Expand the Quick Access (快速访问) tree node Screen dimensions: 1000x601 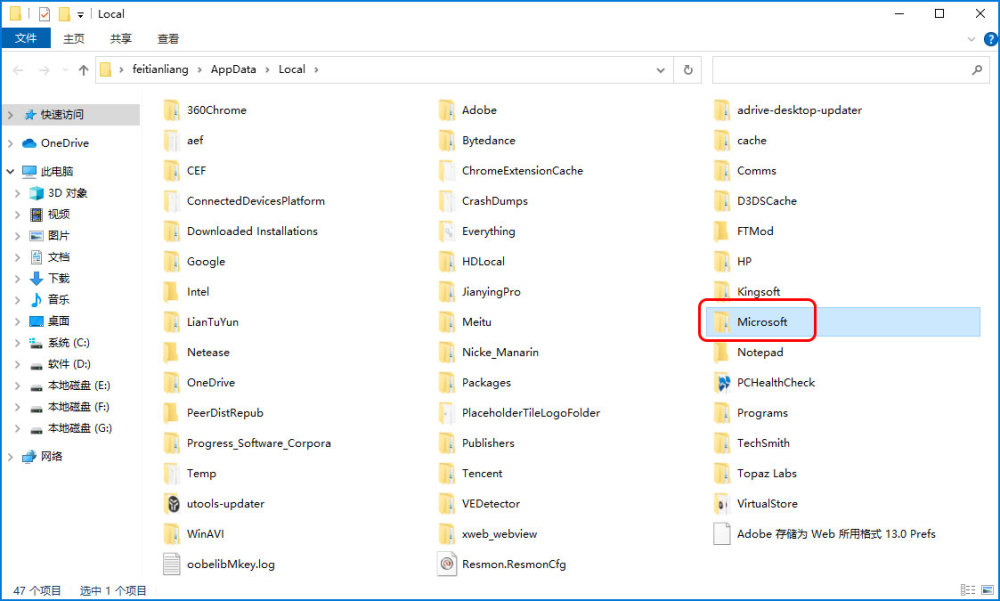pyautogui.click(x=10, y=115)
